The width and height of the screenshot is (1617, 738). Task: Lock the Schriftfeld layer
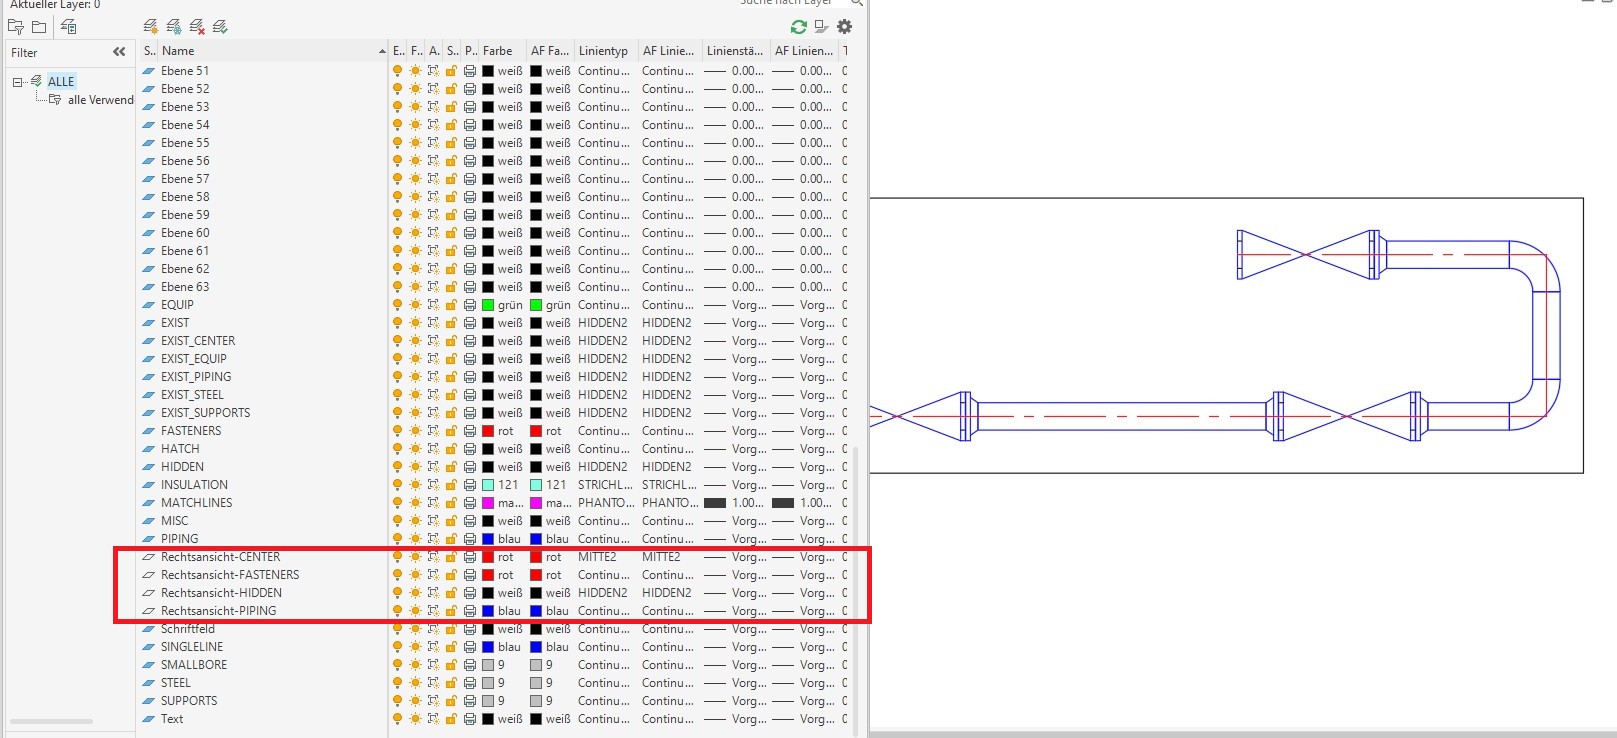pos(451,629)
